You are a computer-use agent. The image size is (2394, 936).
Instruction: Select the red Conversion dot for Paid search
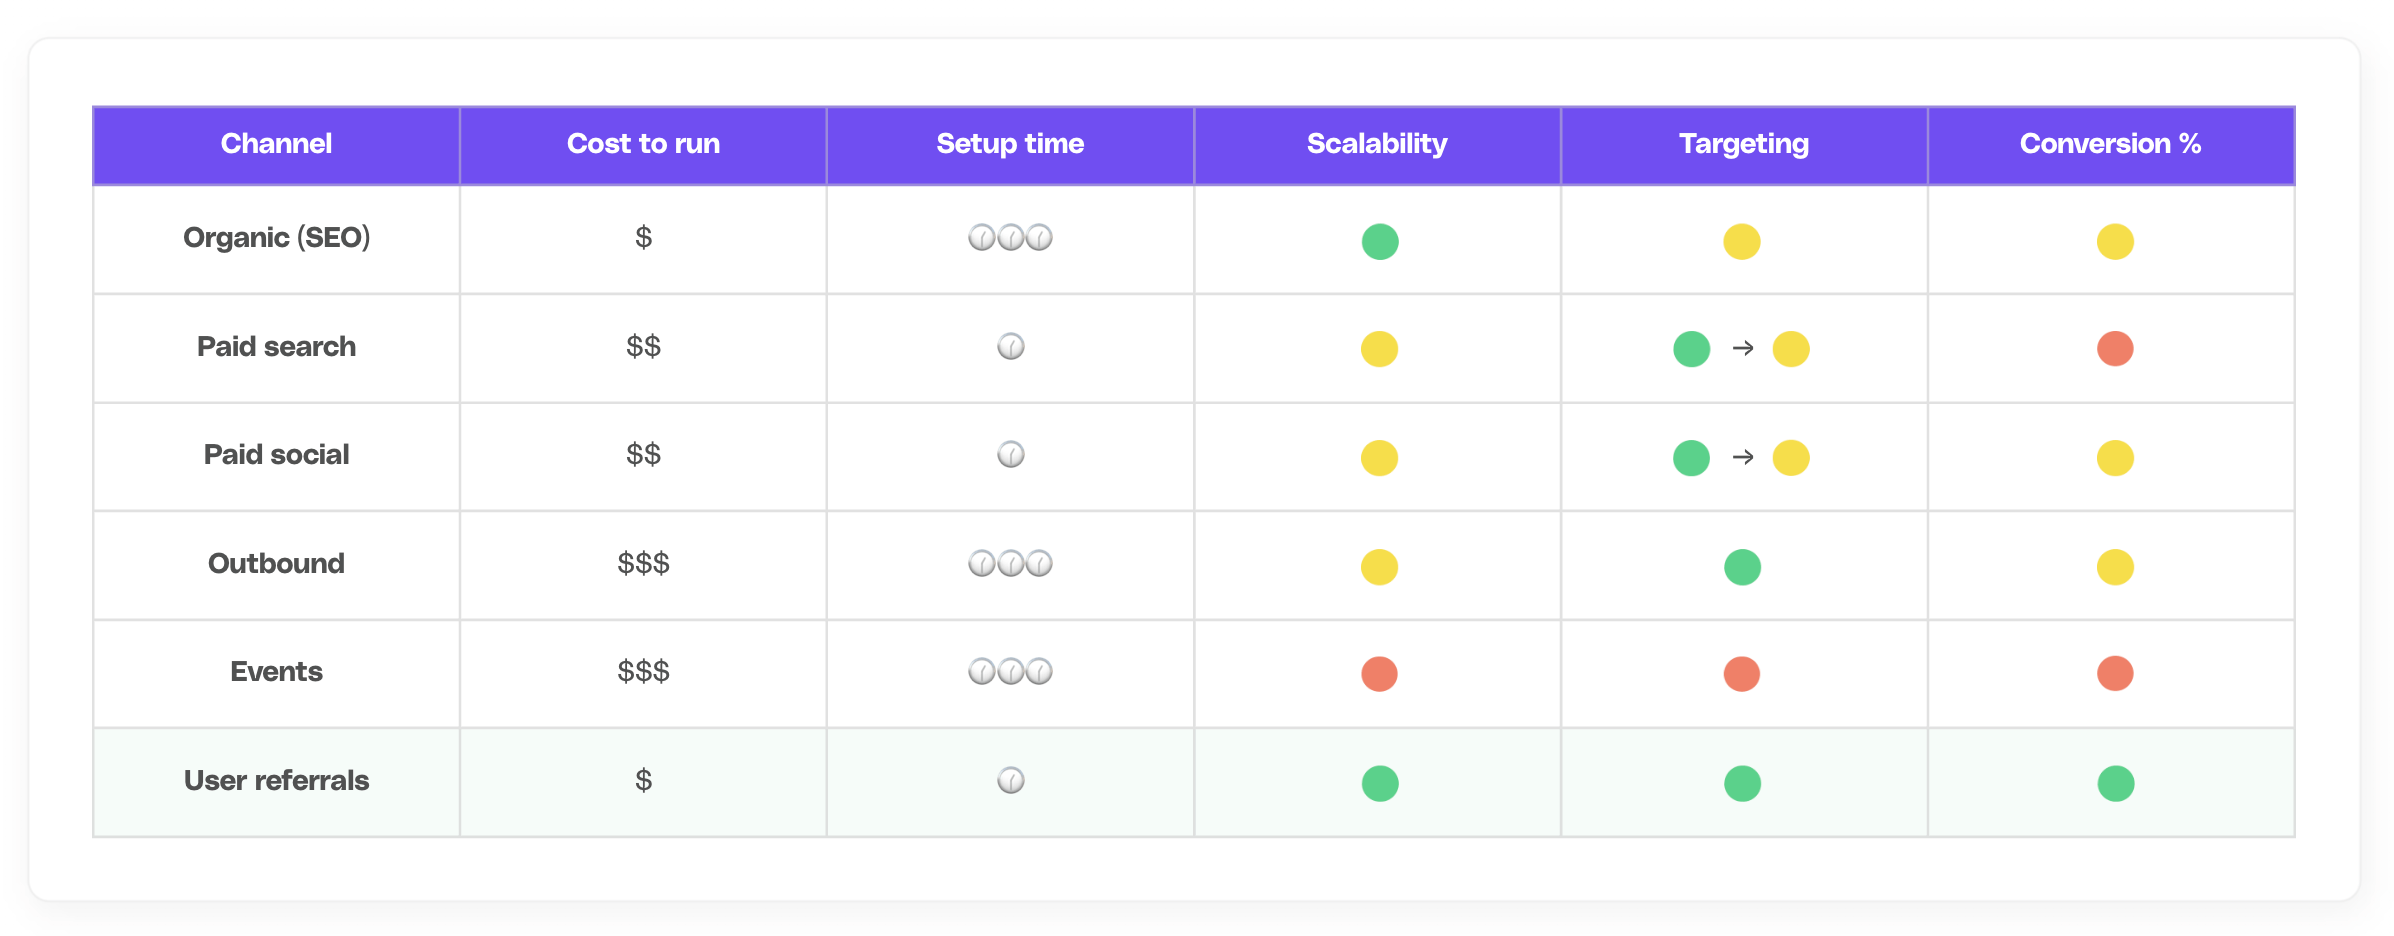(2115, 349)
